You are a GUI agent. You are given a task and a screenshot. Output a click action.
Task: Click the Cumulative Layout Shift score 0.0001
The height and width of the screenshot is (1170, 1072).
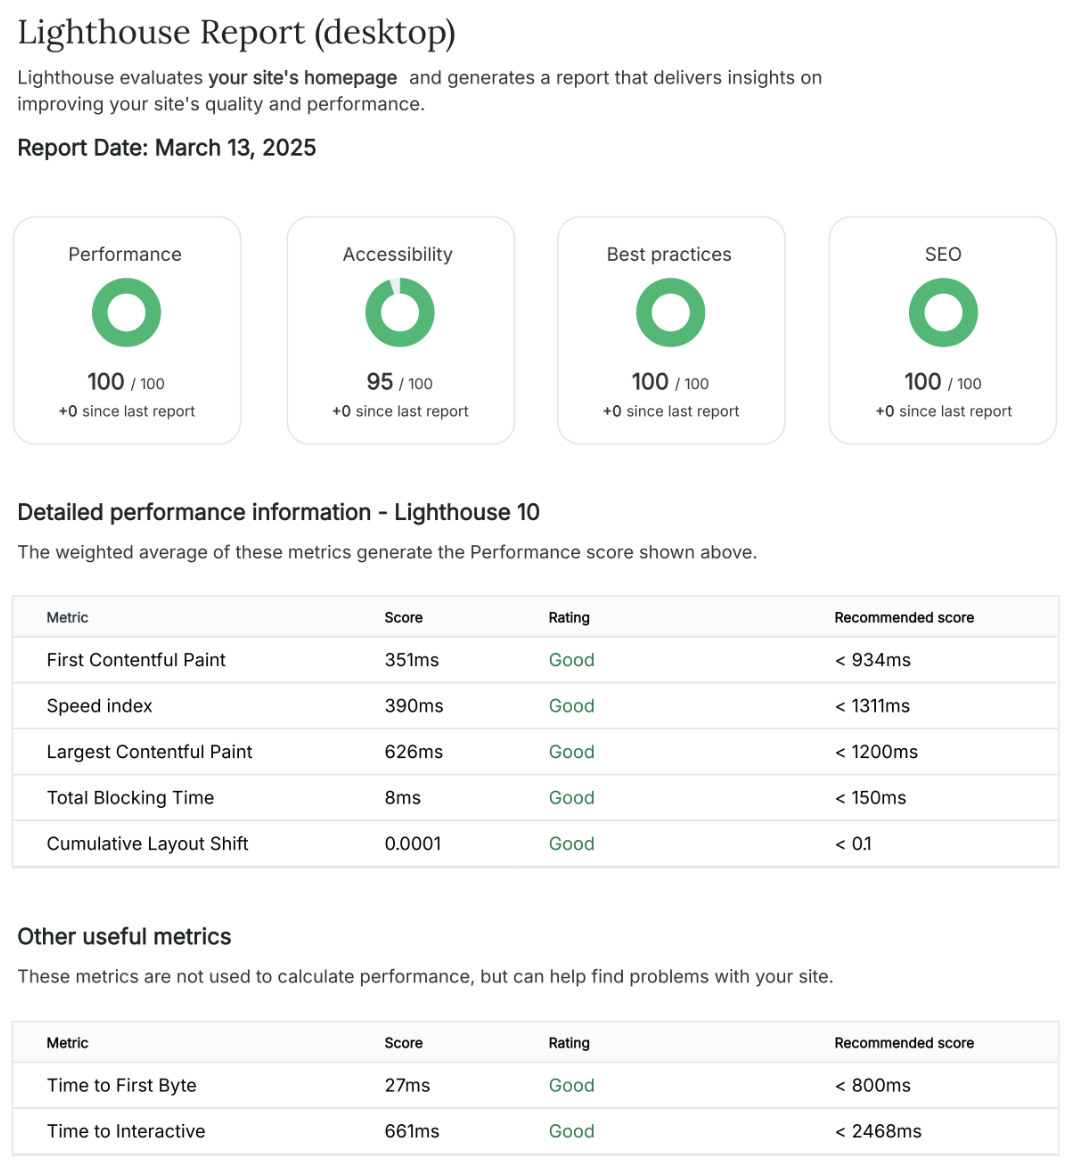412,844
